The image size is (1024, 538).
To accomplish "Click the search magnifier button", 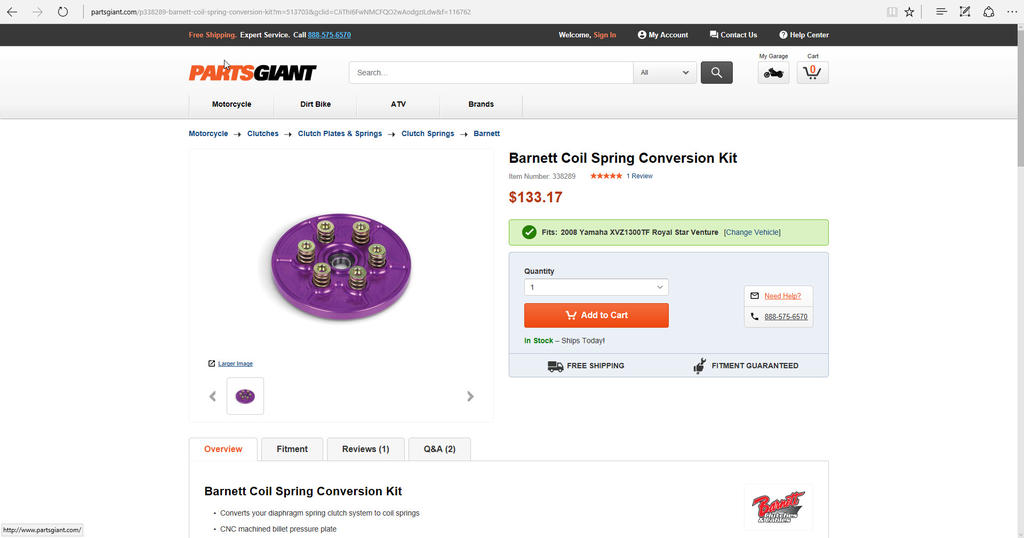I will point(716,72).
